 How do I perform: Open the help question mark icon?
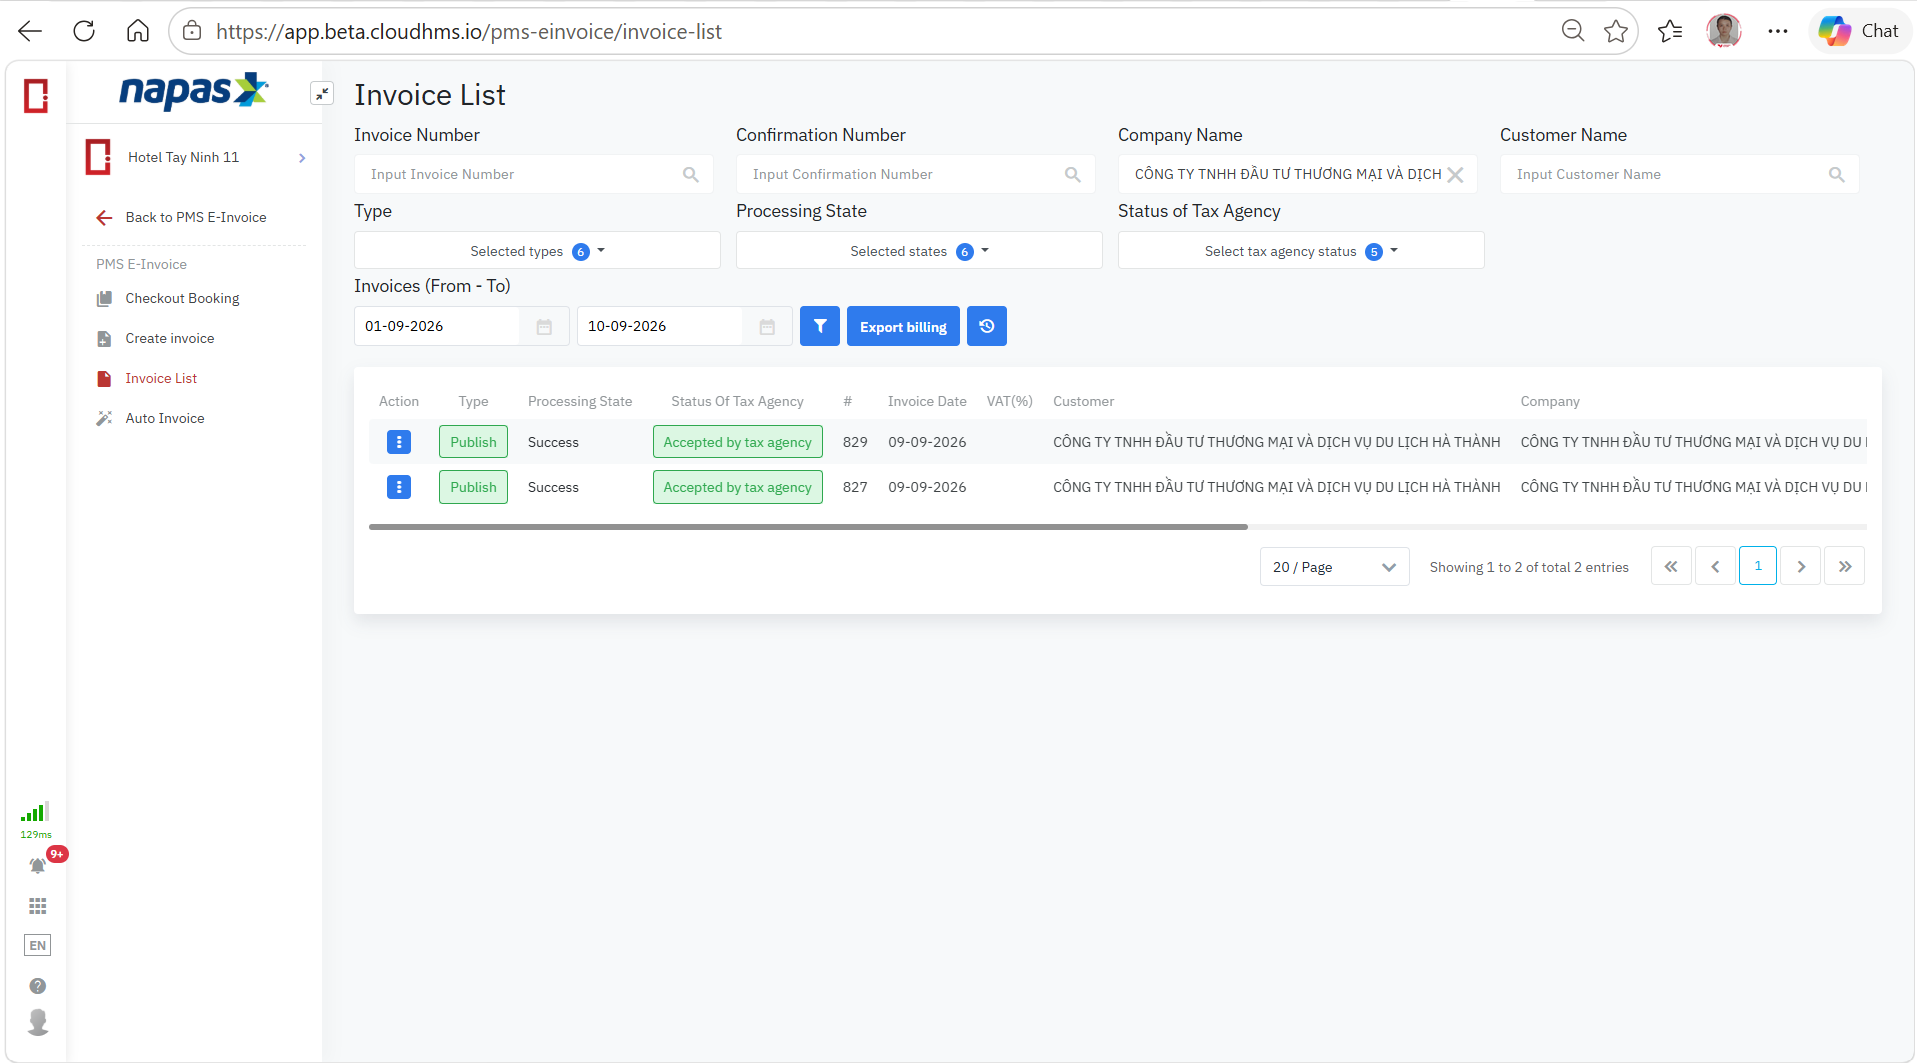coord(38,986)
